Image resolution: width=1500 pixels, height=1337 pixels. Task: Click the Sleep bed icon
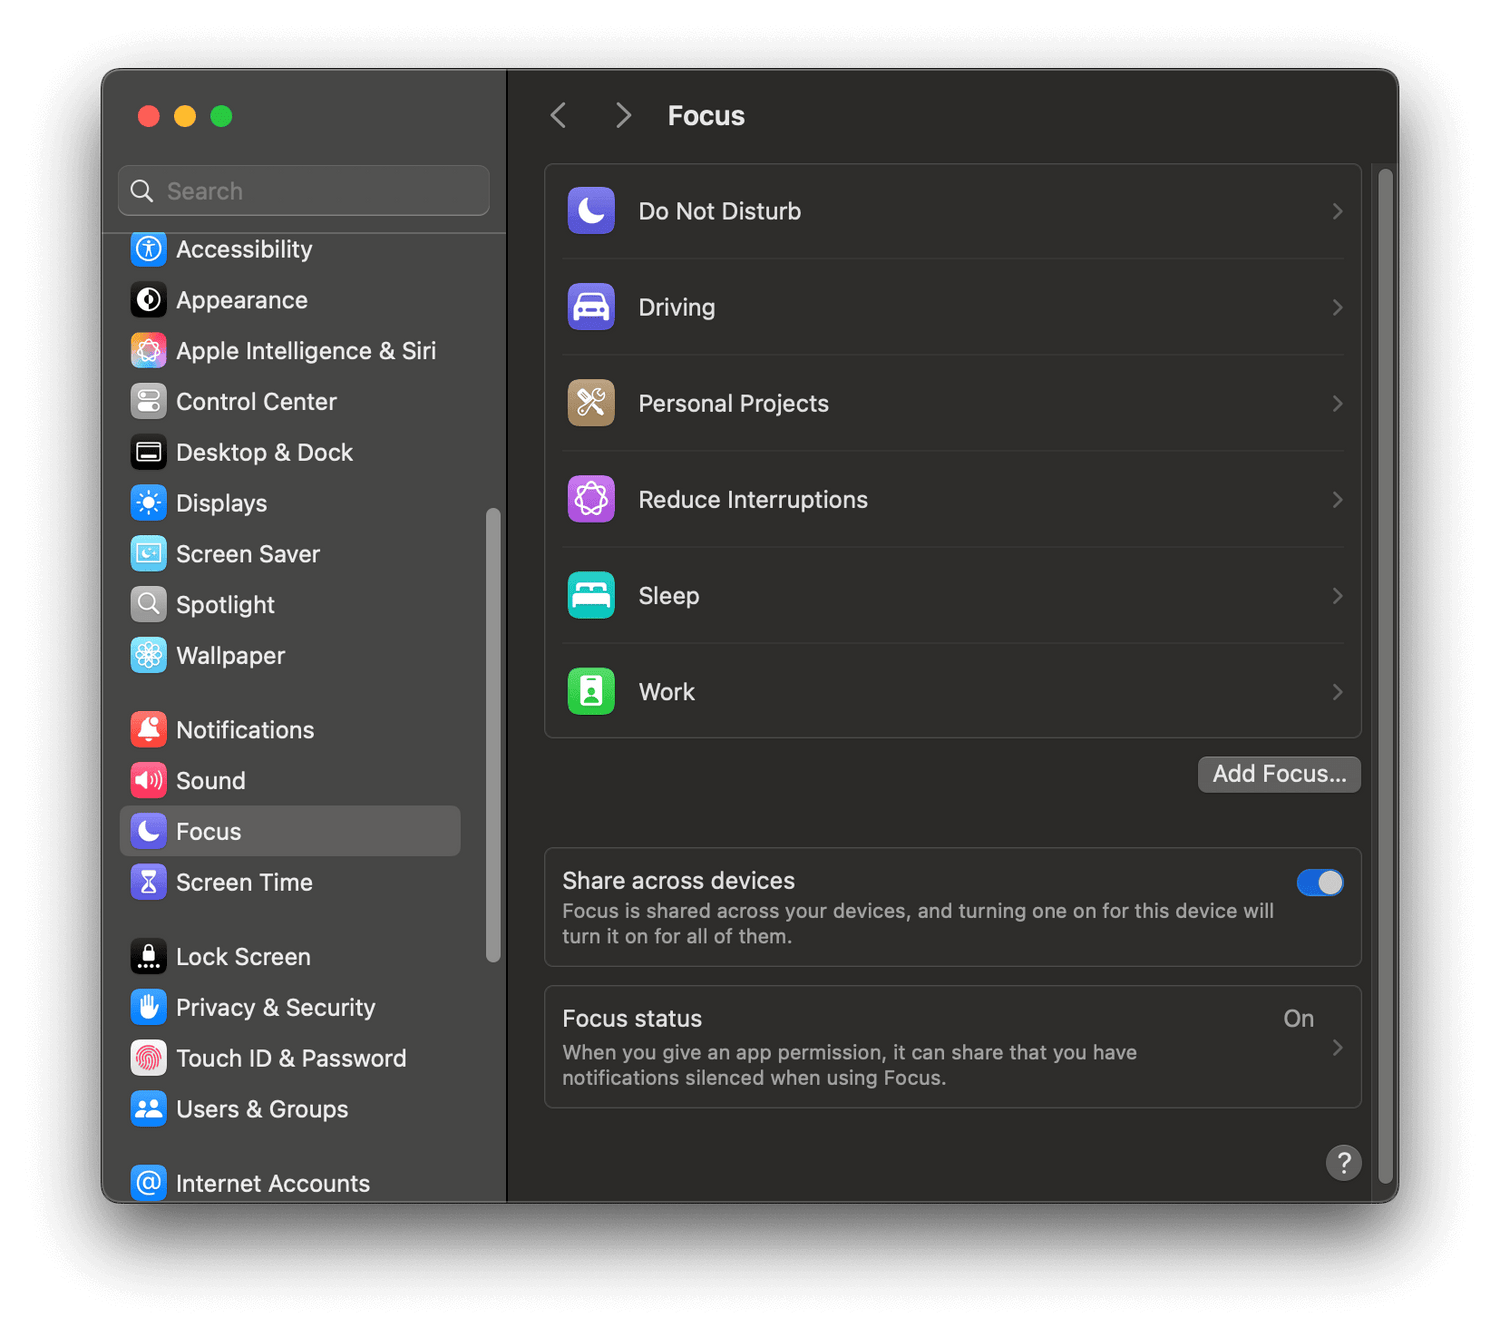(x=591, y=595)
